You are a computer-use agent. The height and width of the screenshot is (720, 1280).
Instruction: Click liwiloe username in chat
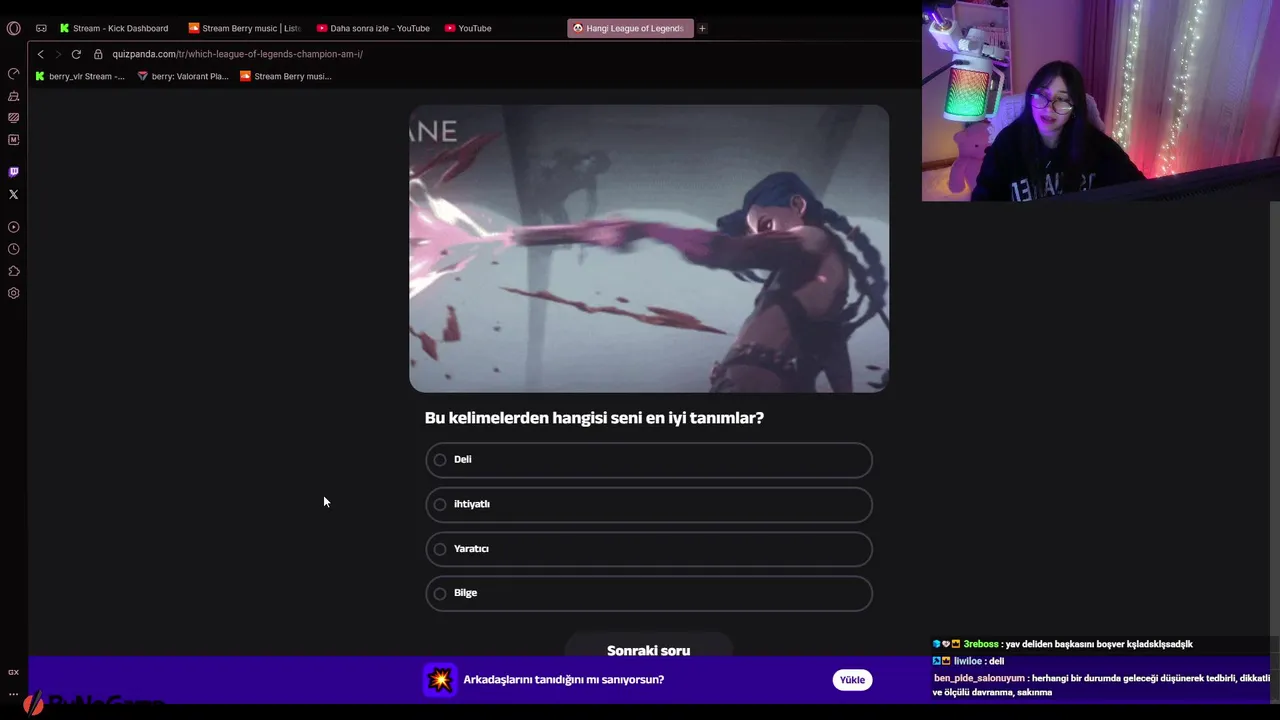point(969,661)
